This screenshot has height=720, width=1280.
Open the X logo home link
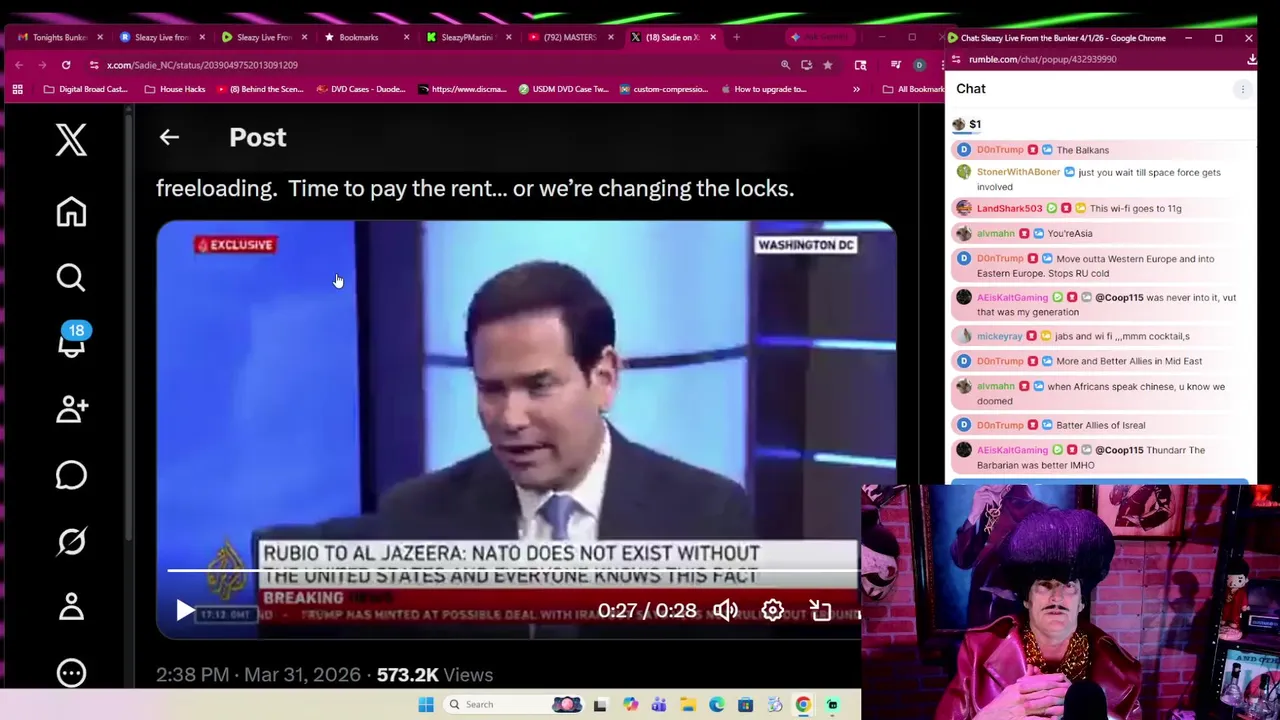coord(71,140)
